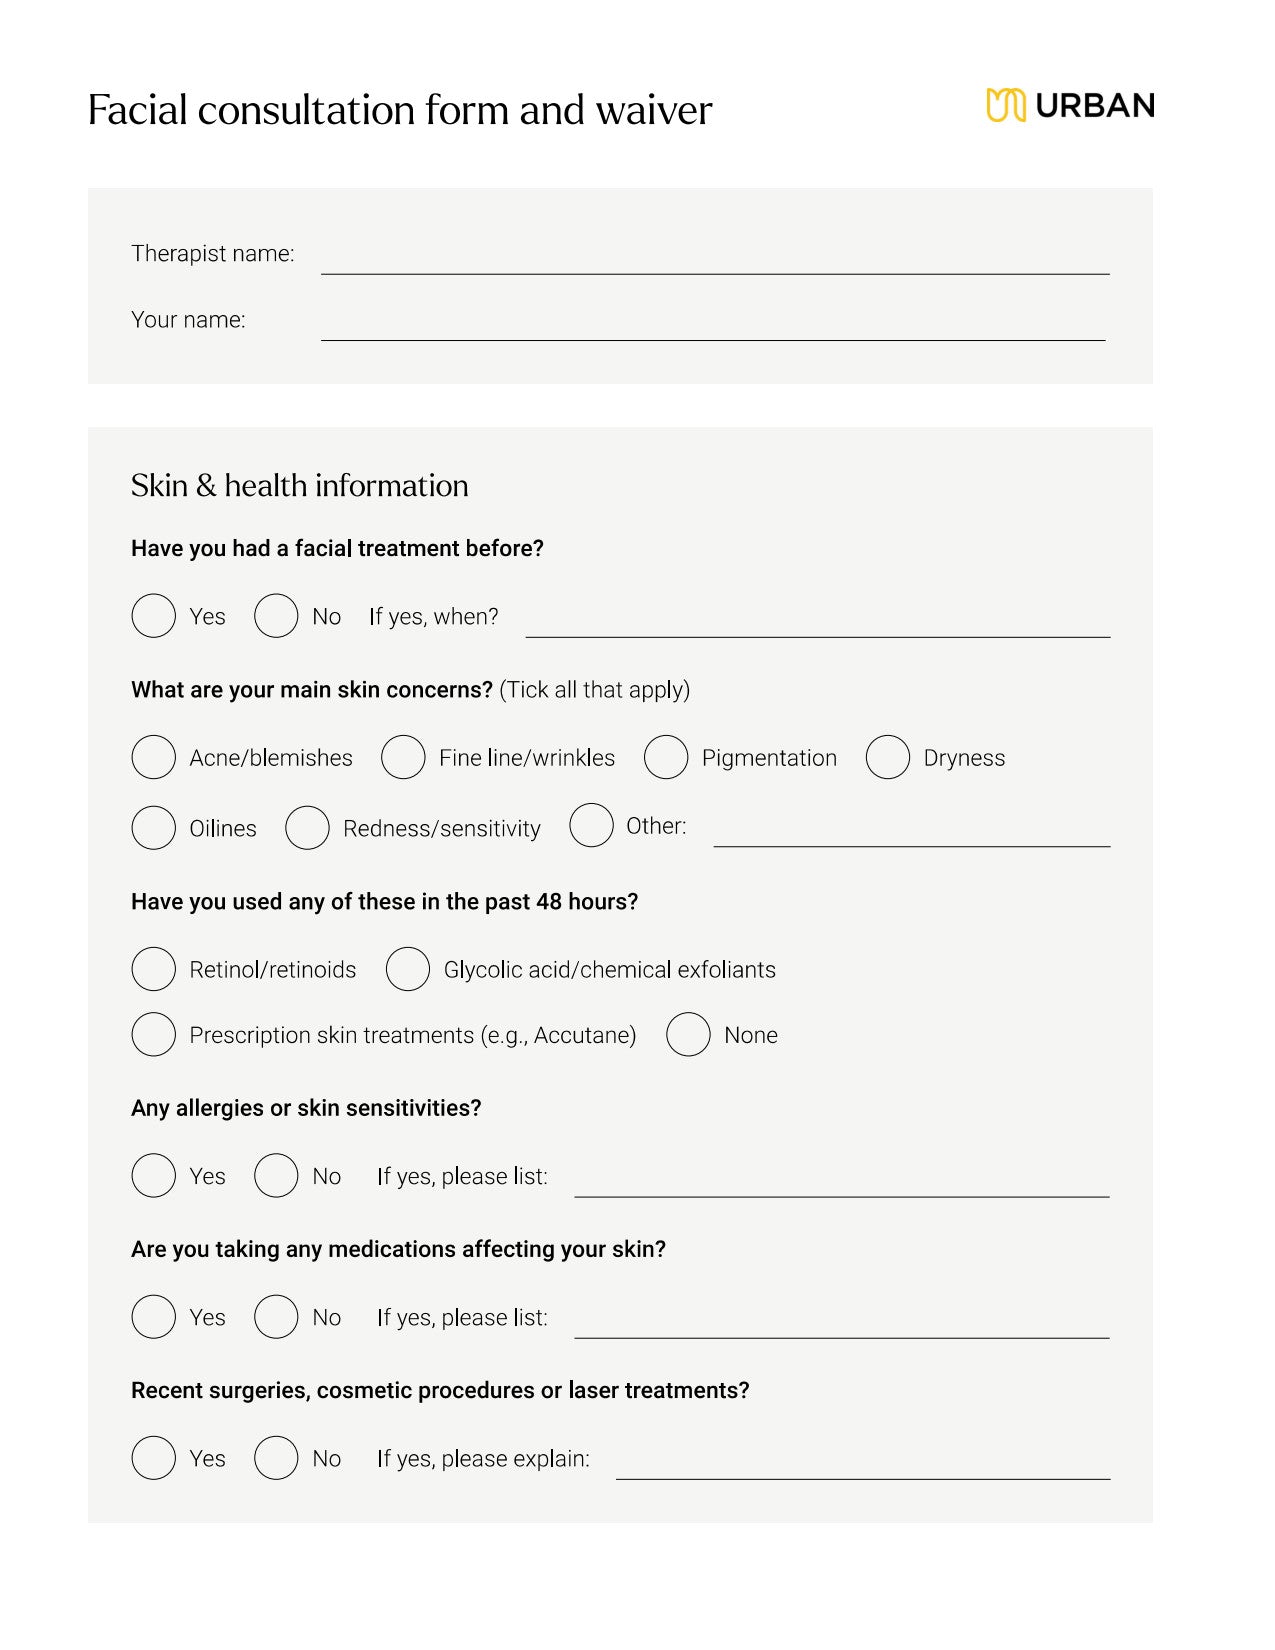Select No for previous facial treatment
The image size is (1275, 1650).
tap(276, 616)
